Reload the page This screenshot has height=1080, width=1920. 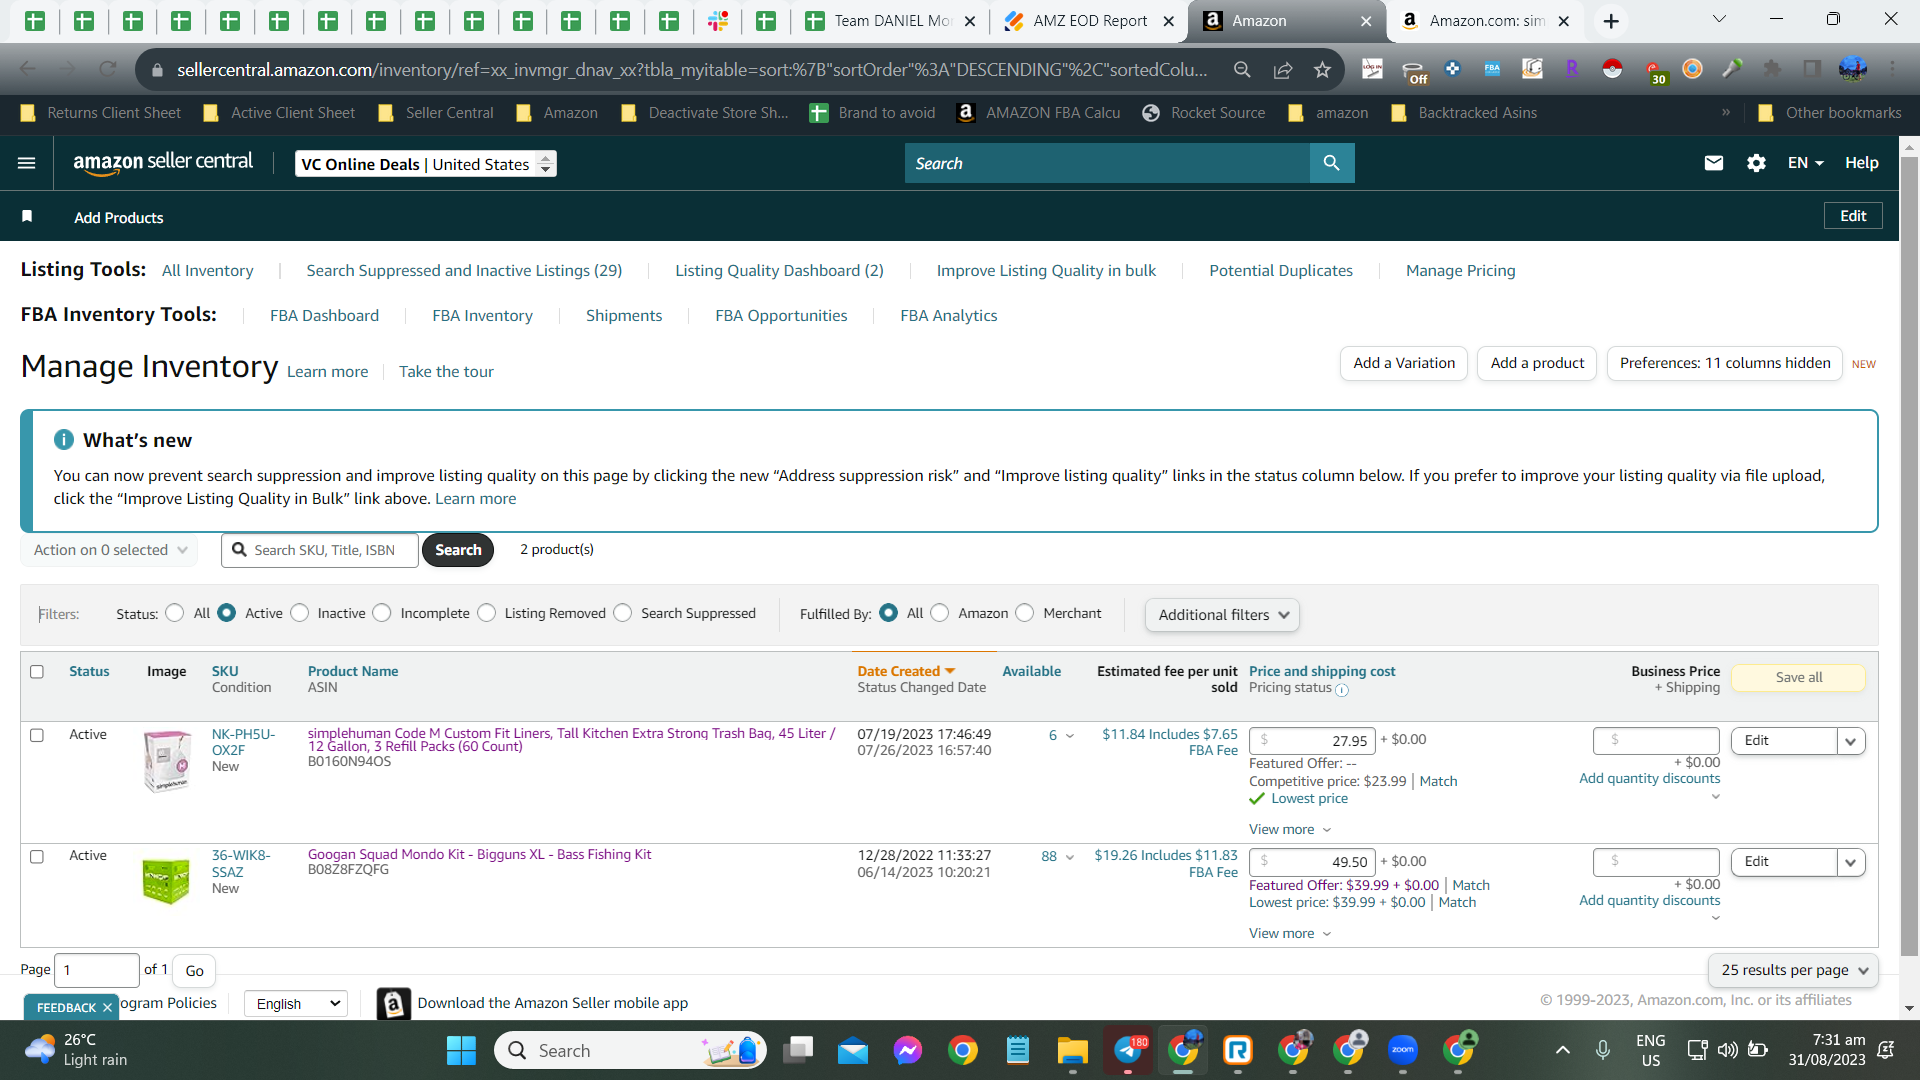point(108,69)
